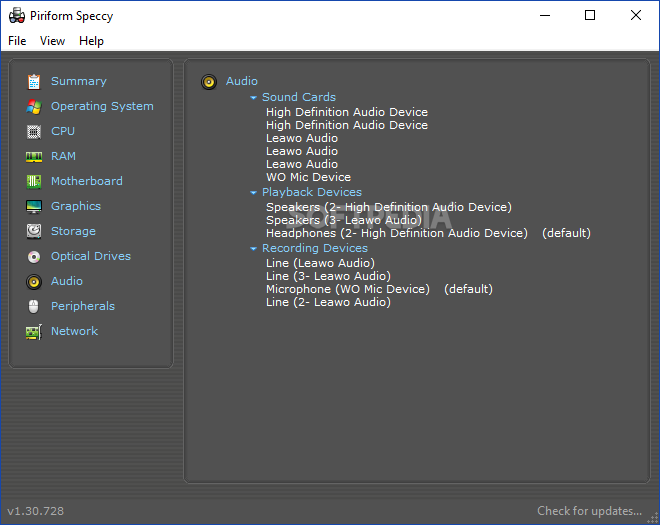Collapse the Sound Cards arrow
This screenshot has height=525, width=660.
click(253, 98)
